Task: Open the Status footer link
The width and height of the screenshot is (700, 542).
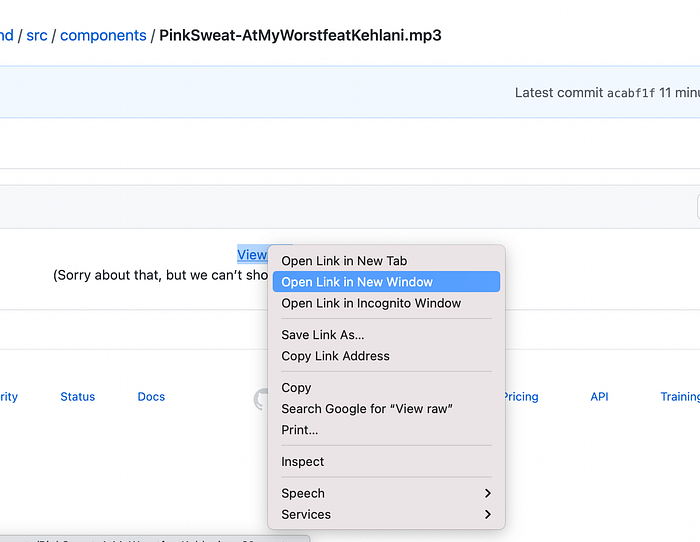Action: click(x=77, y=397)
